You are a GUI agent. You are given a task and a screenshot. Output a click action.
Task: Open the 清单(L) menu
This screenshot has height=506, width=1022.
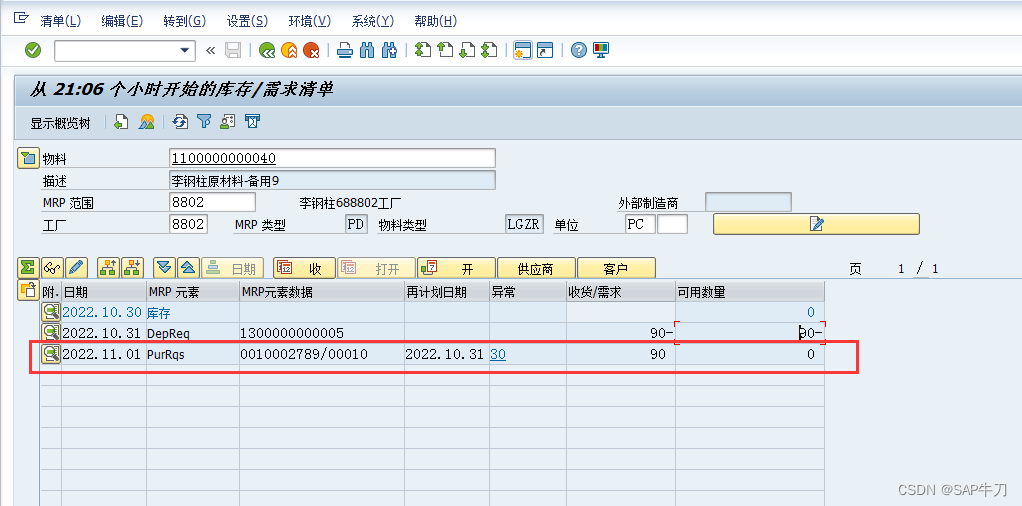pos(60,21)
